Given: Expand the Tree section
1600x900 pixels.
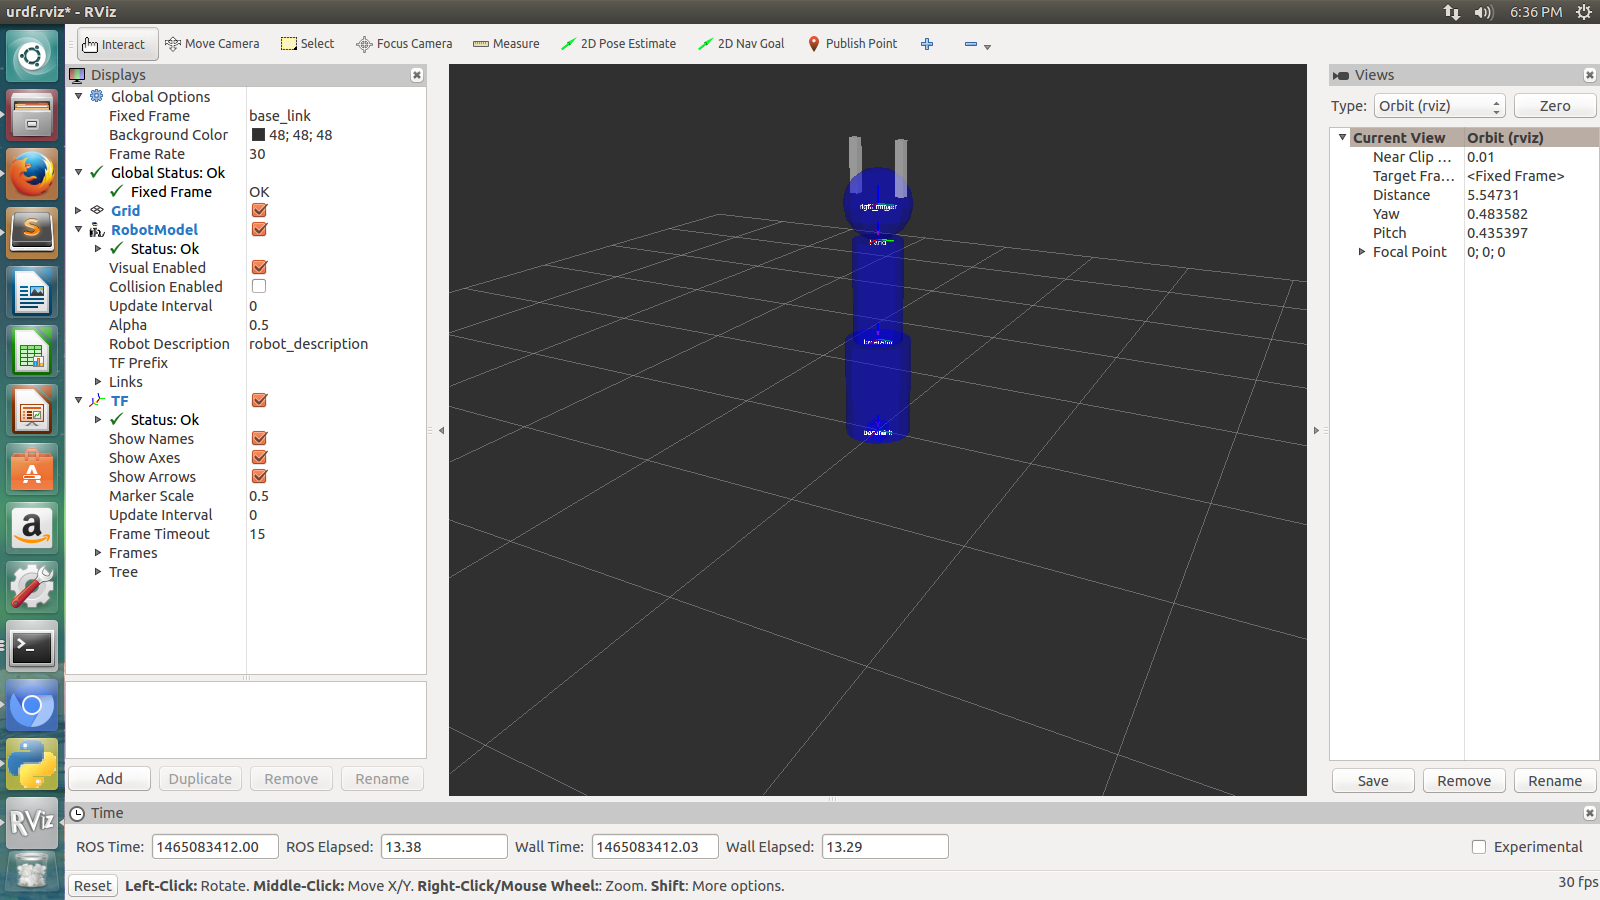Looking at the screenshot, I should 98,571.
